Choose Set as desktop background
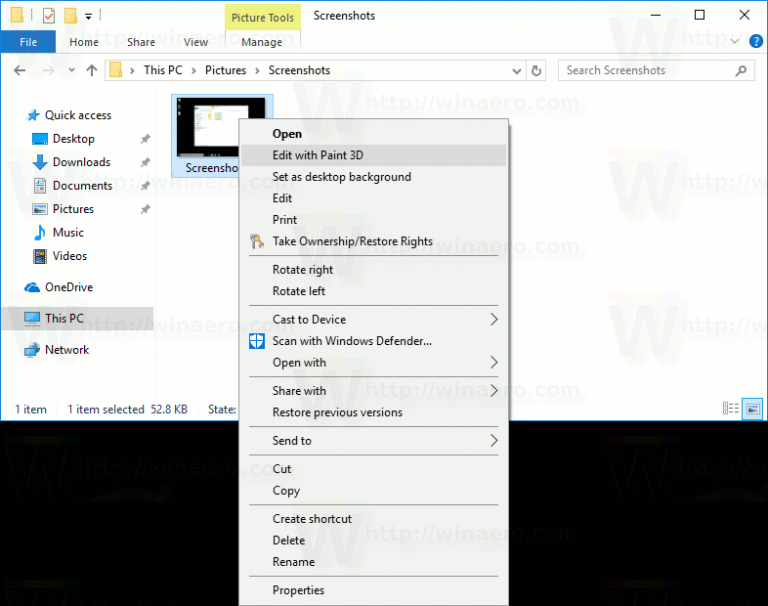Screen dimensions: 768x606 click(374, 177)
